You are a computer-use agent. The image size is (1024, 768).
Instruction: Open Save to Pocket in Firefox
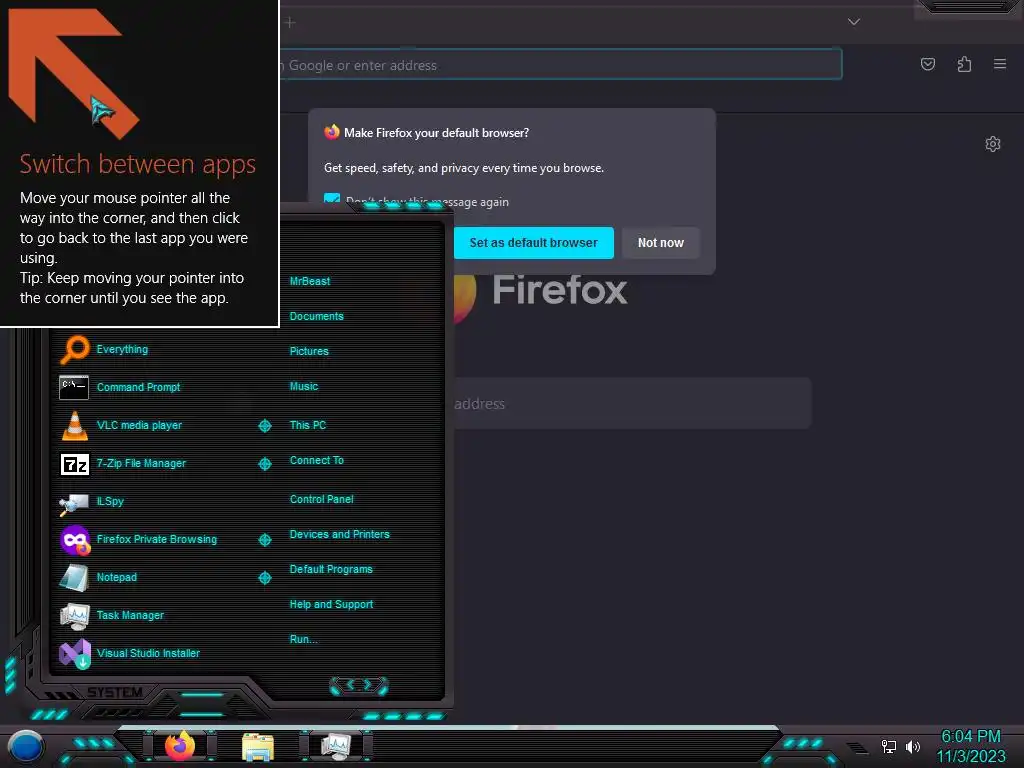pyautogui.click(x=928, y=64)
